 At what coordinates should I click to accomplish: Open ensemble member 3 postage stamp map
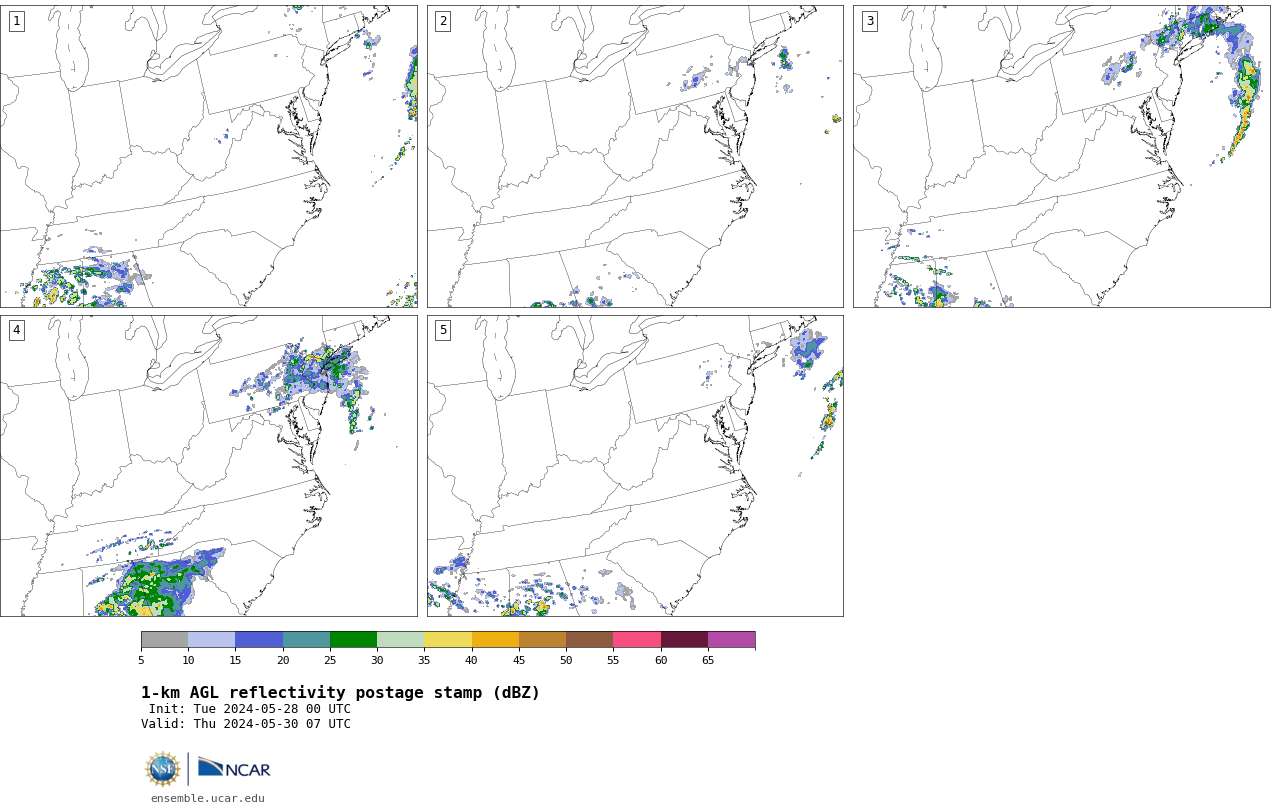coord(1061,156)
